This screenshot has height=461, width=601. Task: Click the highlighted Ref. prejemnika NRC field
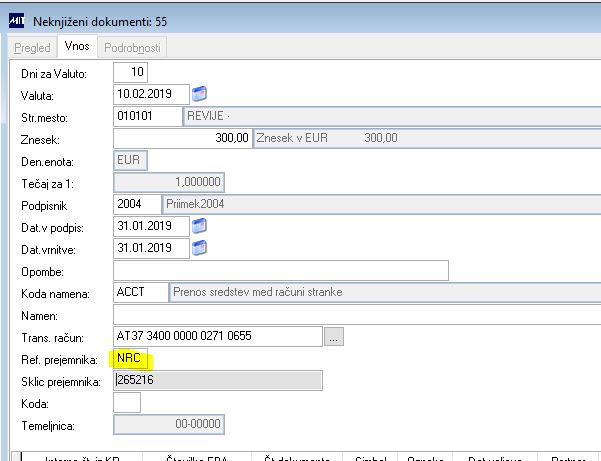click(130, 358)
